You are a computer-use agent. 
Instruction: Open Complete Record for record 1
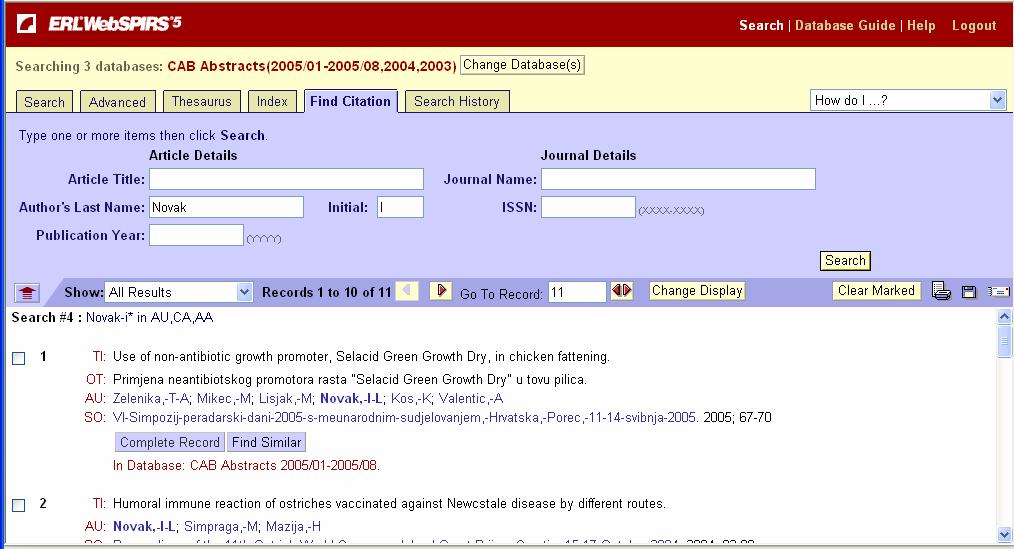pyautogui.click(x=169, y=442)
